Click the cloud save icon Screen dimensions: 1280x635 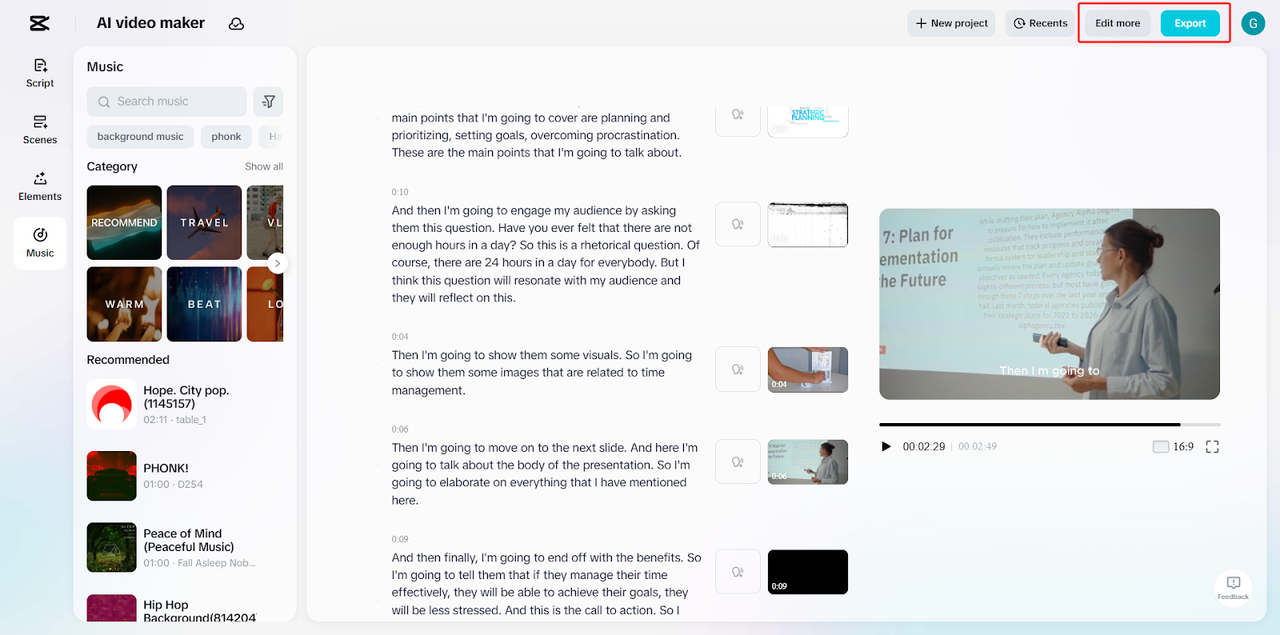236,23
